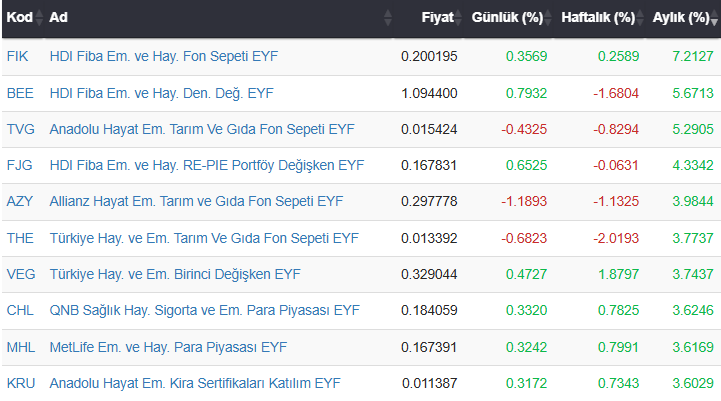This screenshot has height=401, width=721.
Task: Click the Fiyat column header label
Action: point(437,17)
